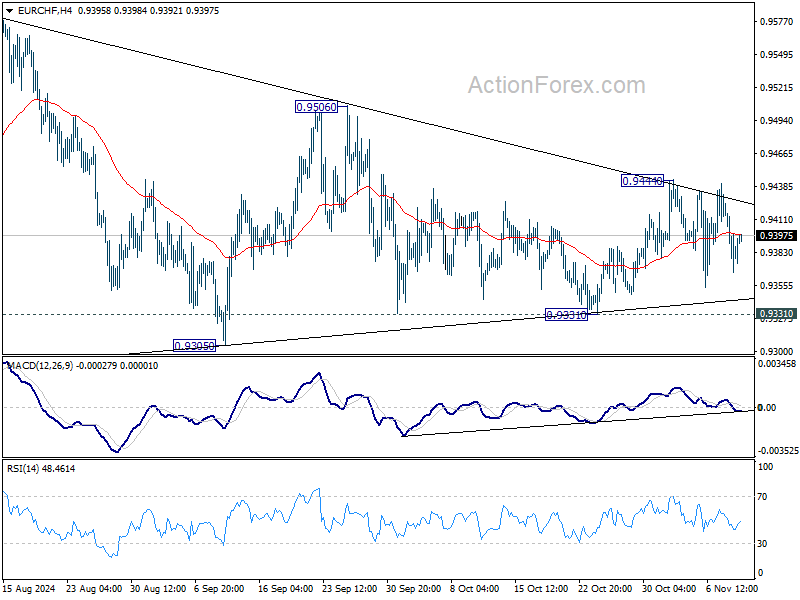Click the 8 Oct 04:00 time label
The width and height of the screenshot is (800, 600).
click(474, 589)
